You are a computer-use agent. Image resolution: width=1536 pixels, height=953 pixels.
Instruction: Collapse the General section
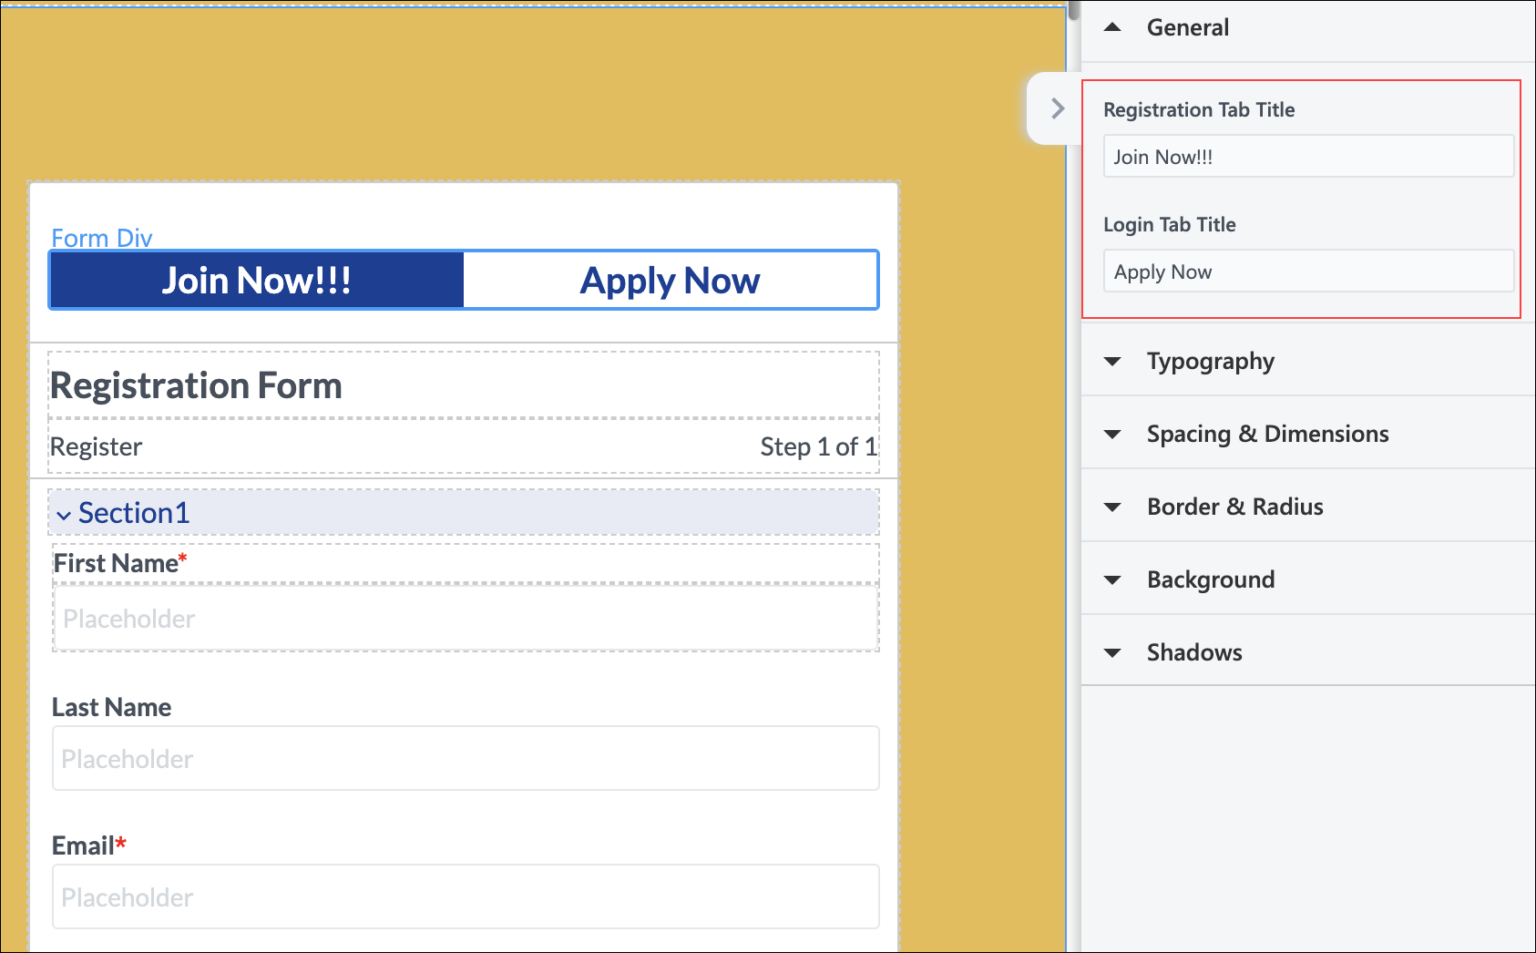pyautogui.click(x=1113, y=28)
